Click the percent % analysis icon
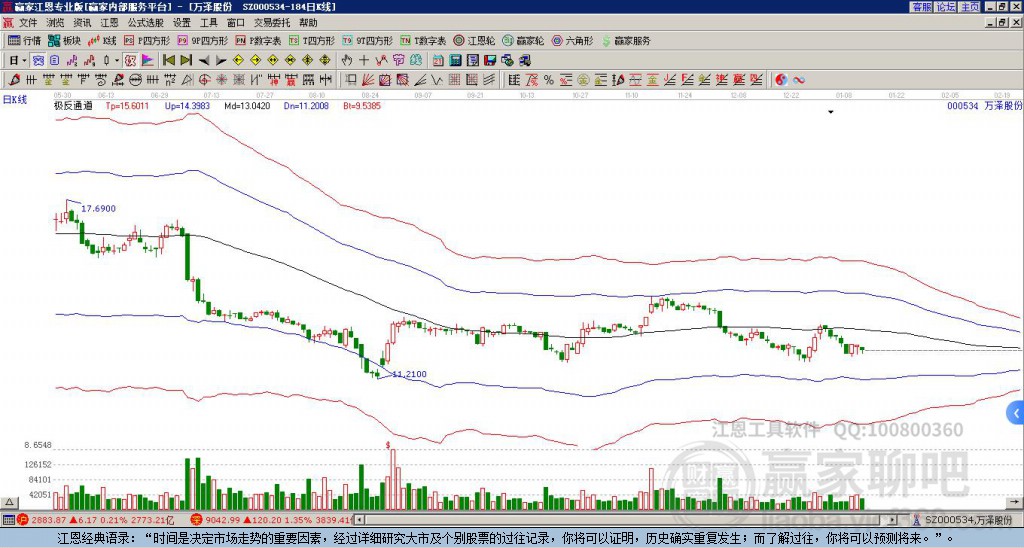Image resolution: width=1024 pixels, height=548 pixels. click(549, 80)
